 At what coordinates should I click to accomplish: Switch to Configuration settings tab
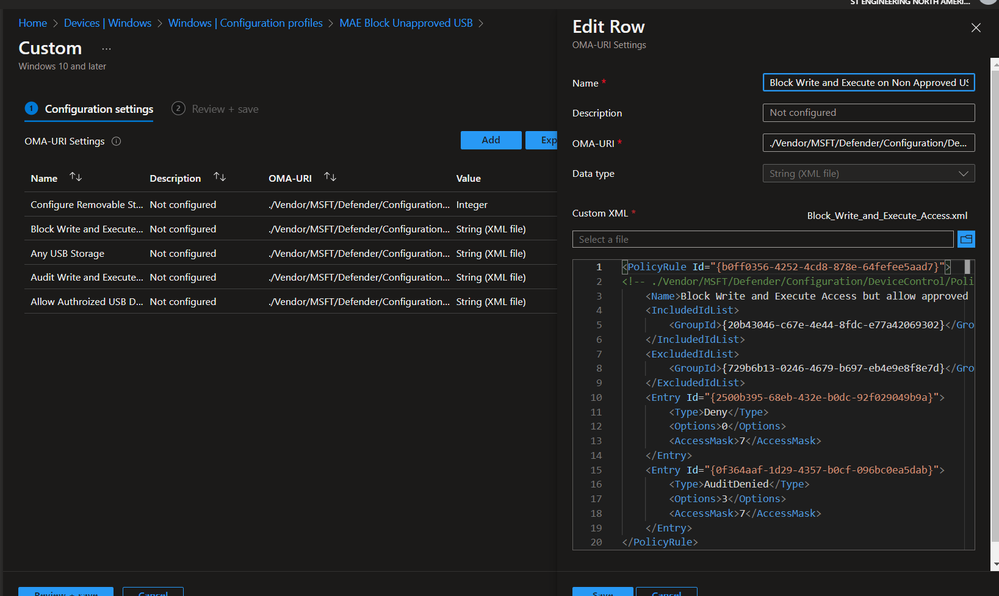point(89,109)
